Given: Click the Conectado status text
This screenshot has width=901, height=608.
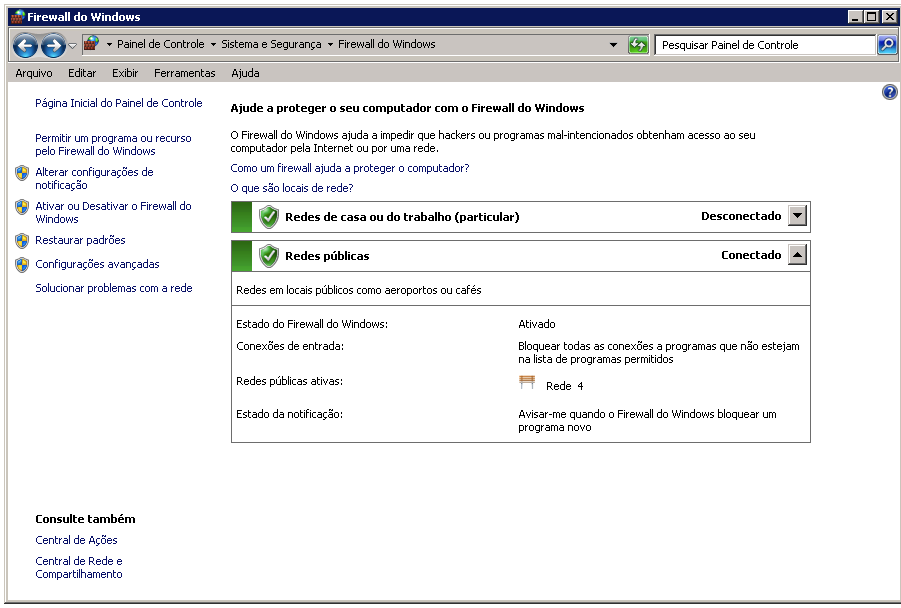Looking at the screenshot, I should point(751,255).
